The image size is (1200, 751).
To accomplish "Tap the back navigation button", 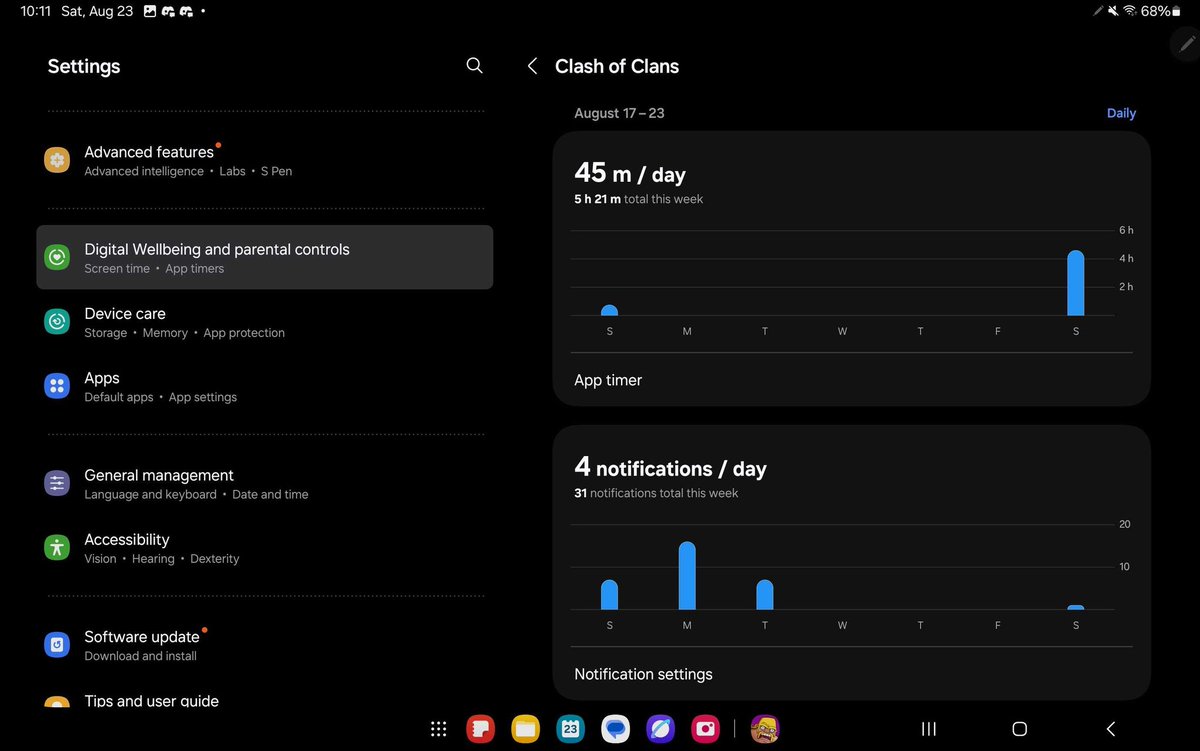I will click(x=1110, y=729).
